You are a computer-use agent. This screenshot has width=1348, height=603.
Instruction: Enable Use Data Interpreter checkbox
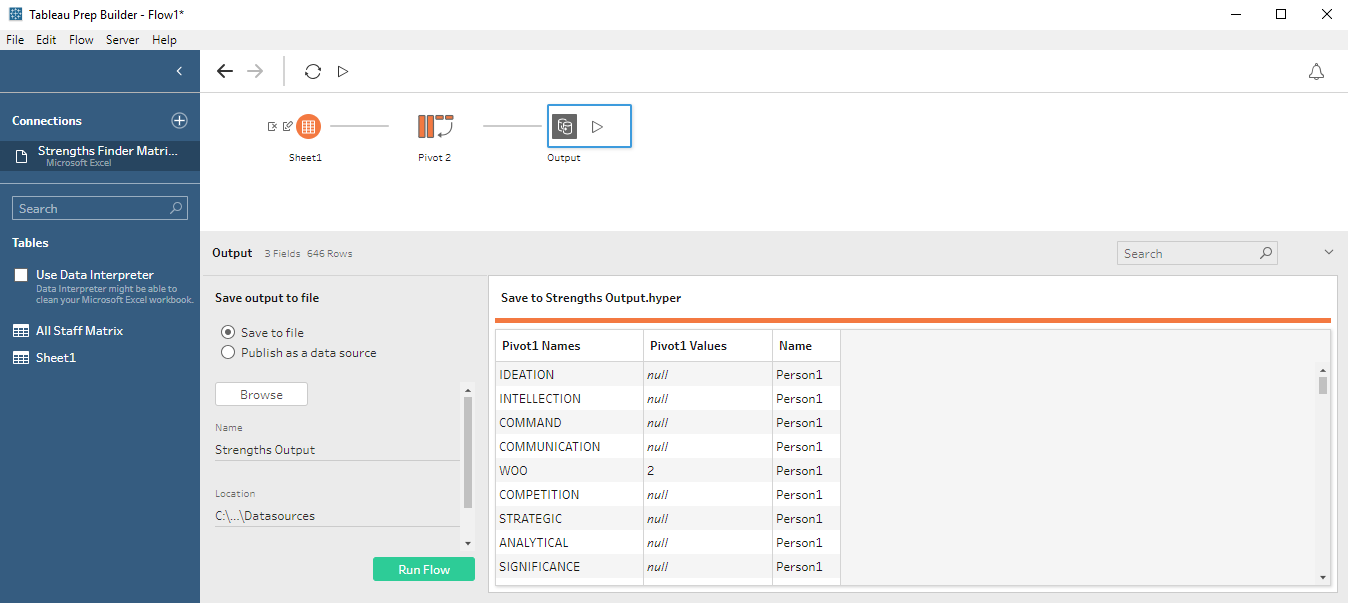[x=21, y=275]
